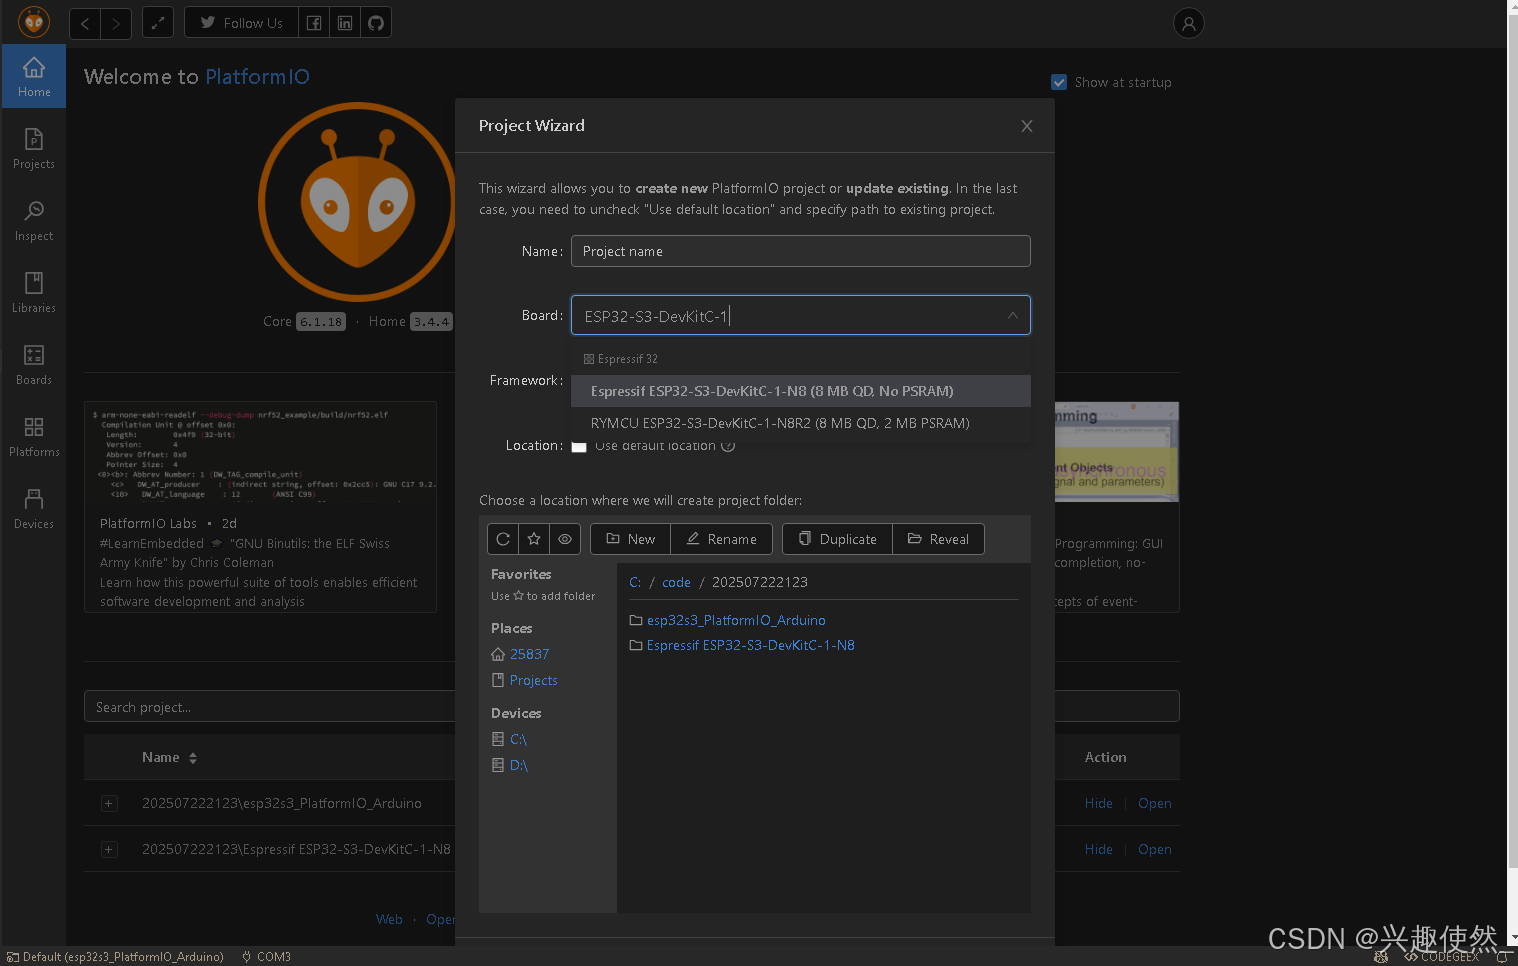
Task: Open the GitHub link icon
Action: pos(376,23)
